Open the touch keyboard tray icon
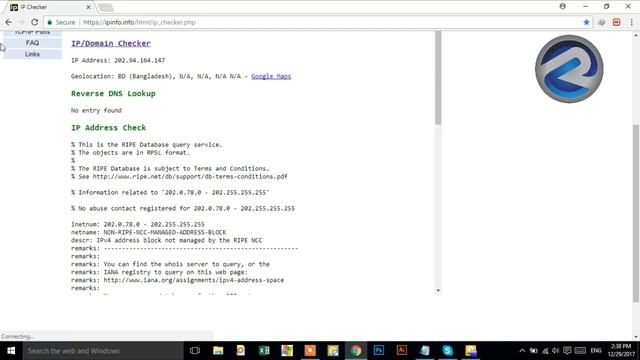The height and width of the screenshot is (360, 640). [x=580, y=351]
